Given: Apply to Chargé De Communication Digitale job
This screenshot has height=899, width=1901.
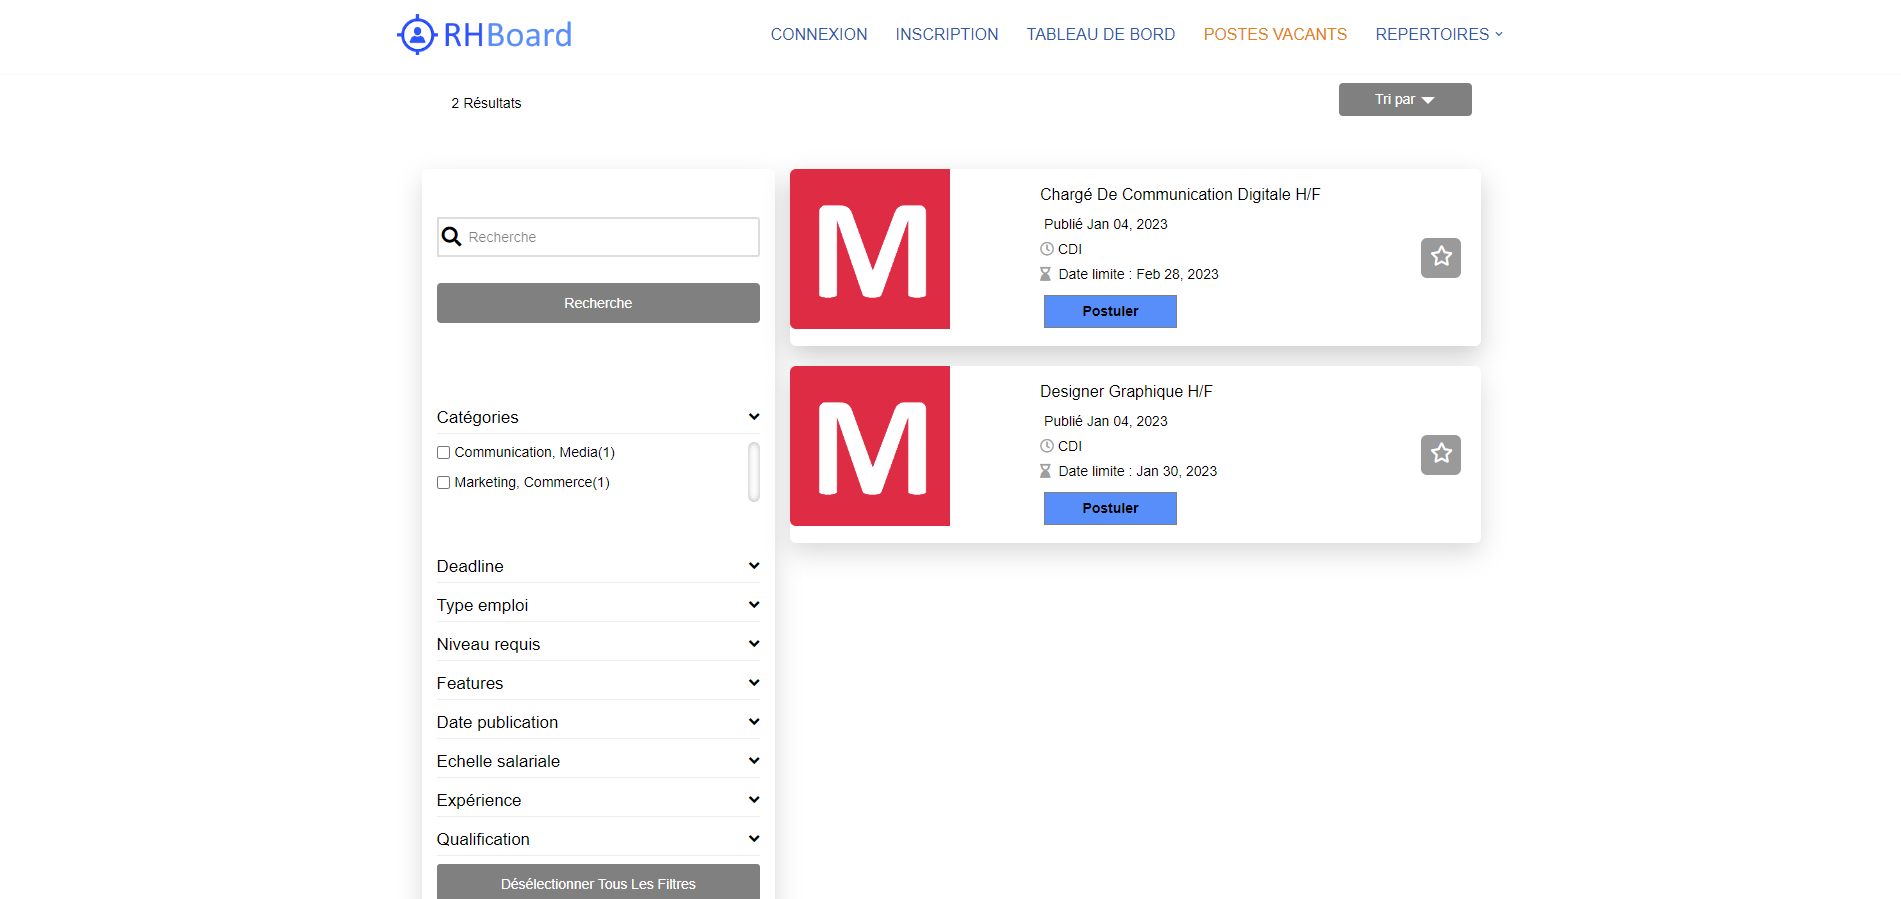Looking at the screenshot, I should [x=1110, y=311].
